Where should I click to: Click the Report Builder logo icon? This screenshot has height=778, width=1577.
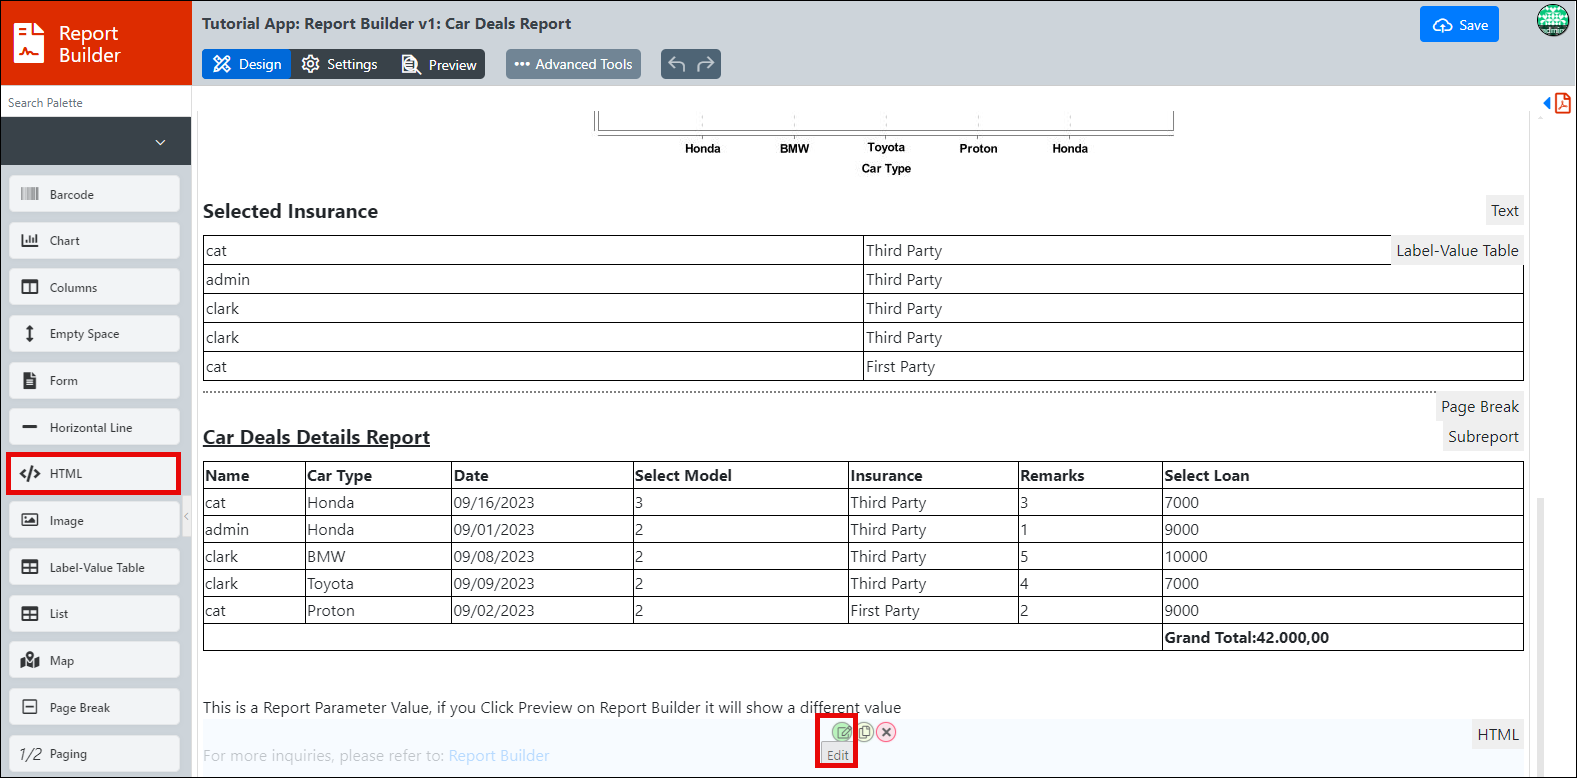coord(29,43)
